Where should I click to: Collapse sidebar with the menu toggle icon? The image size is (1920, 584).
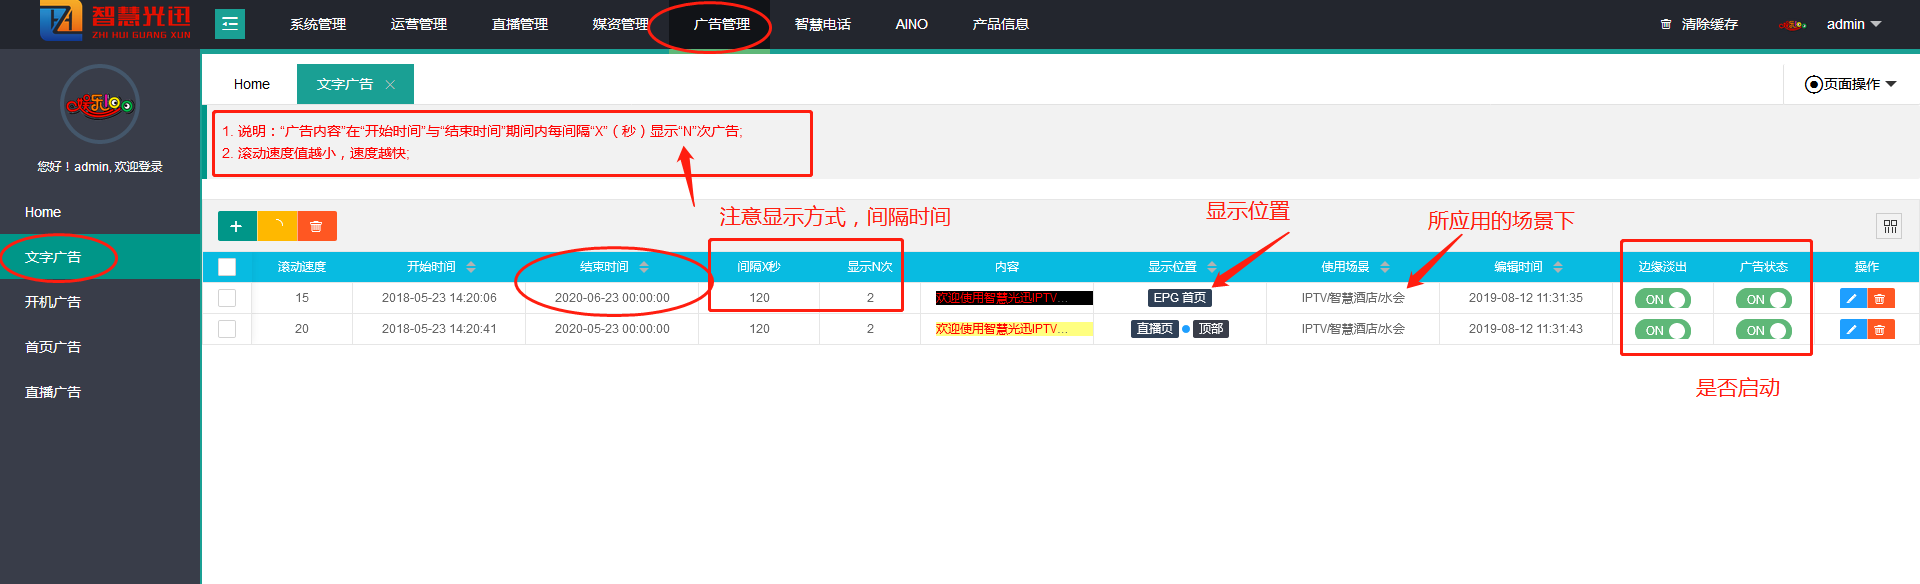(230, 24)
